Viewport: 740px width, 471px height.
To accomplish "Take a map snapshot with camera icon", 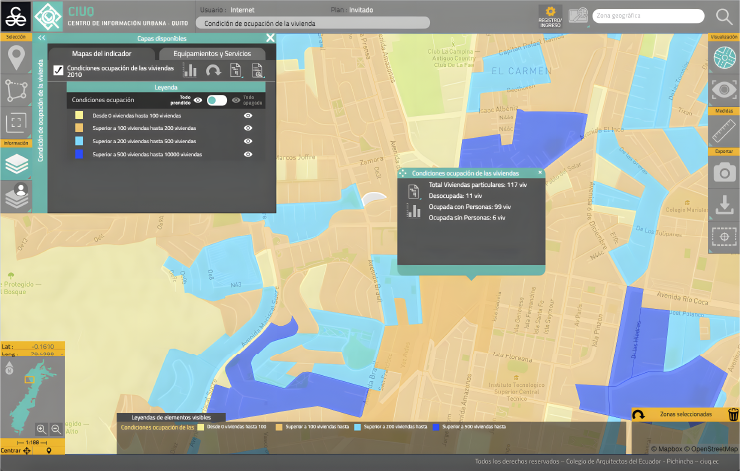I will click(x=725, y=172).
